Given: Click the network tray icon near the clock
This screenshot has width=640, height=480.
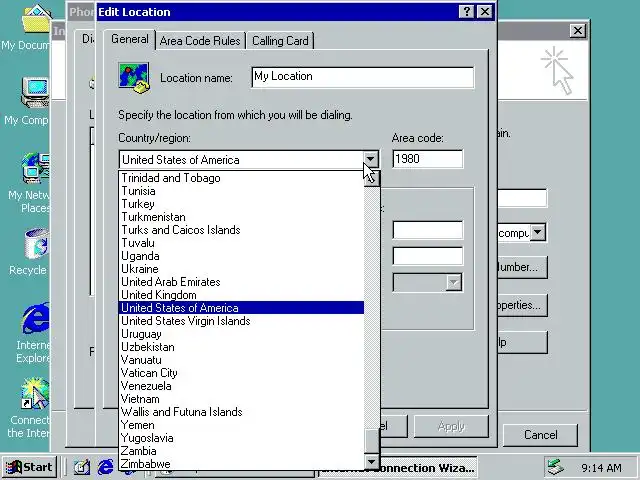Looking at the screenshot, I should click(555, 467).
